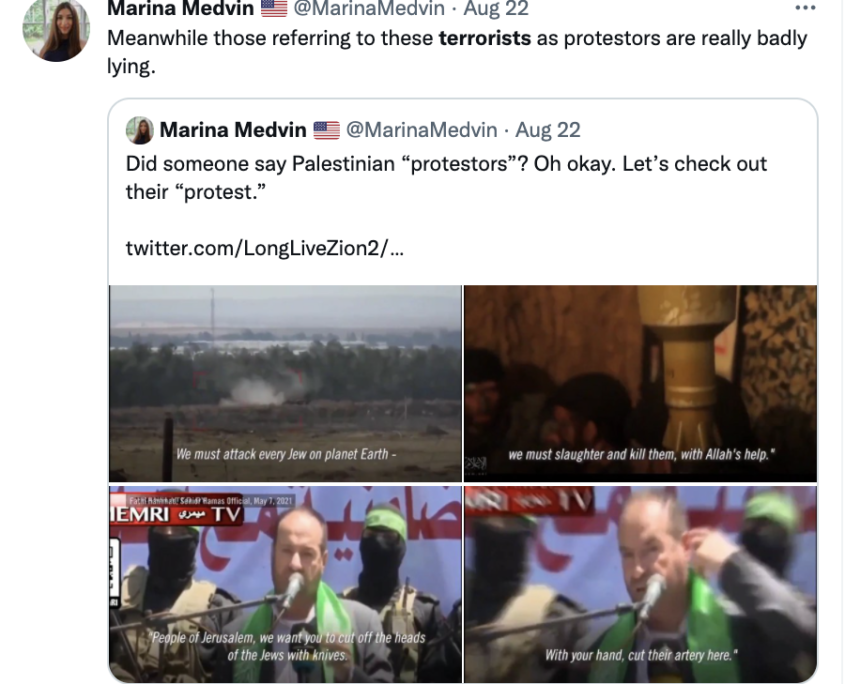This screenshot has height=684, width=845.
Task: Open Marina Medvin's large profile avatar
Action: click(x=56, y=30)
